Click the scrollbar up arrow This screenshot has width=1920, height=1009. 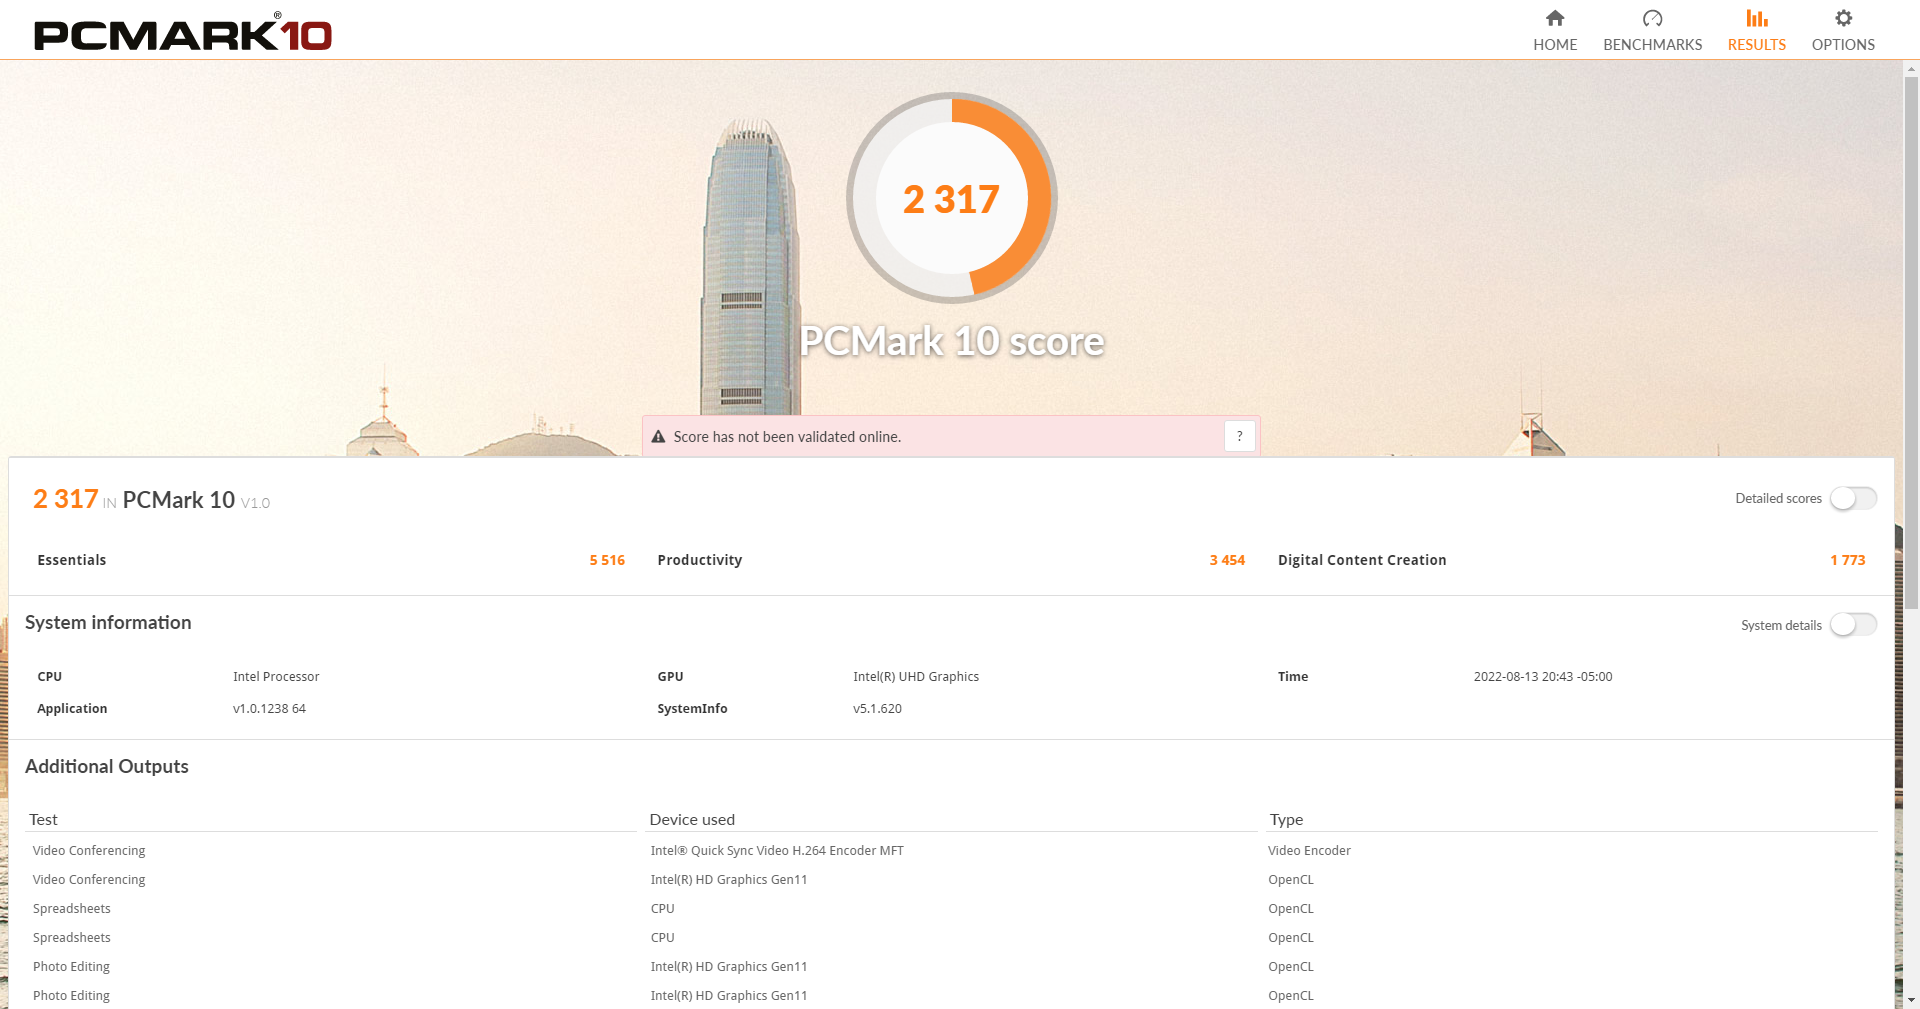pos(1911,69)
